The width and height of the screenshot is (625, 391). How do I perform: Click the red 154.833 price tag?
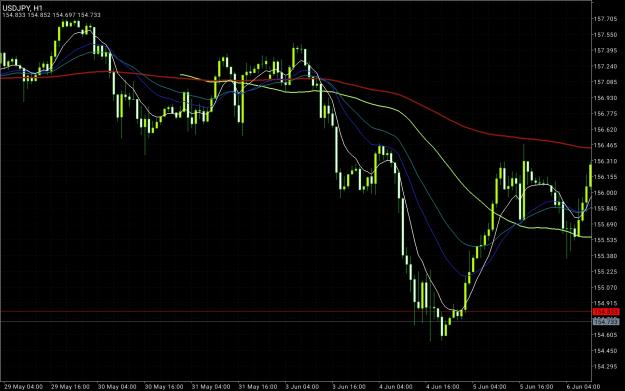click(606, 312)
